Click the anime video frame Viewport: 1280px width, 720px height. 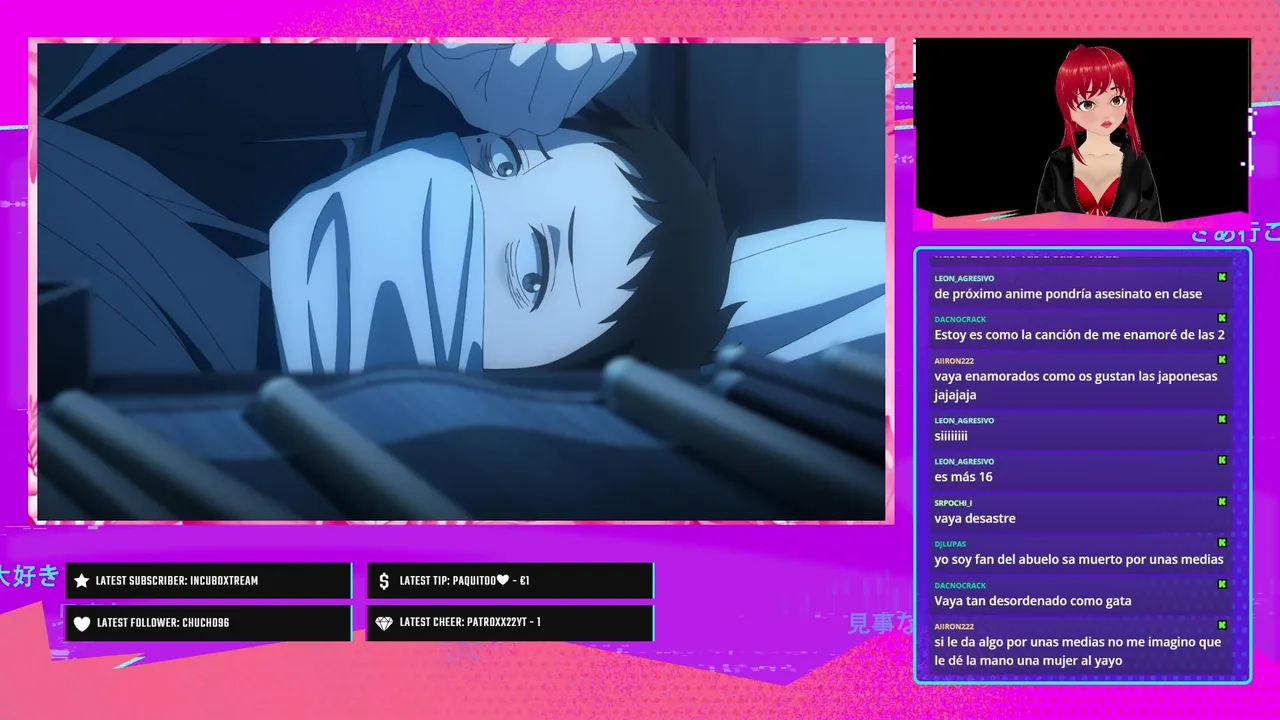point(461,281)
